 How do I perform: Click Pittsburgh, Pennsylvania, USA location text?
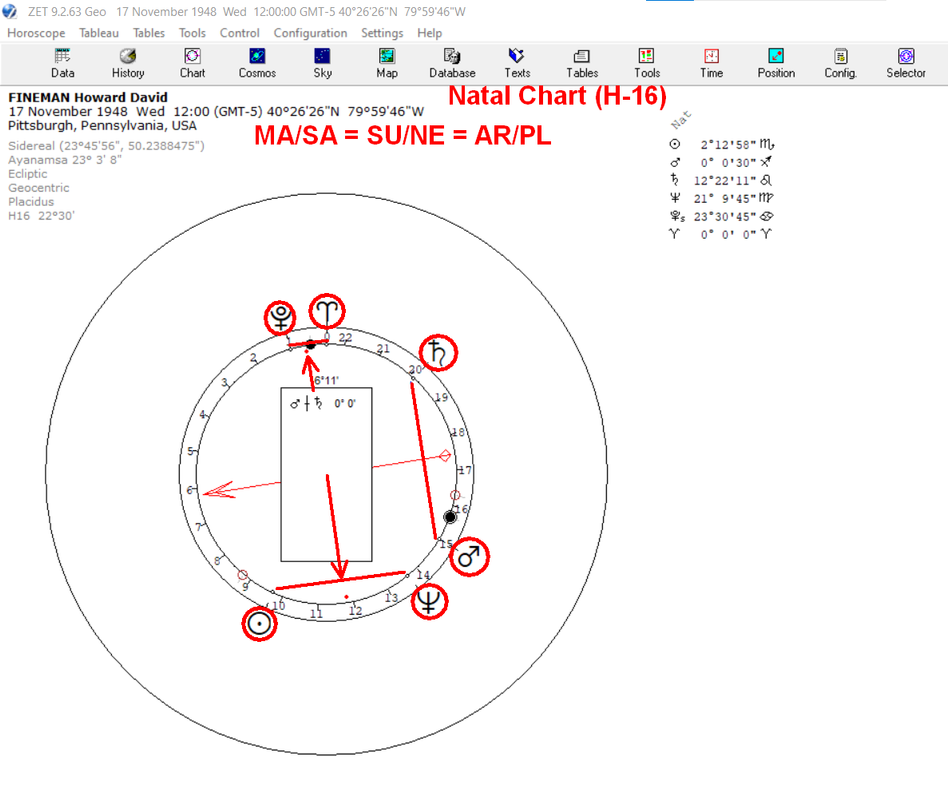pos(102,126)
